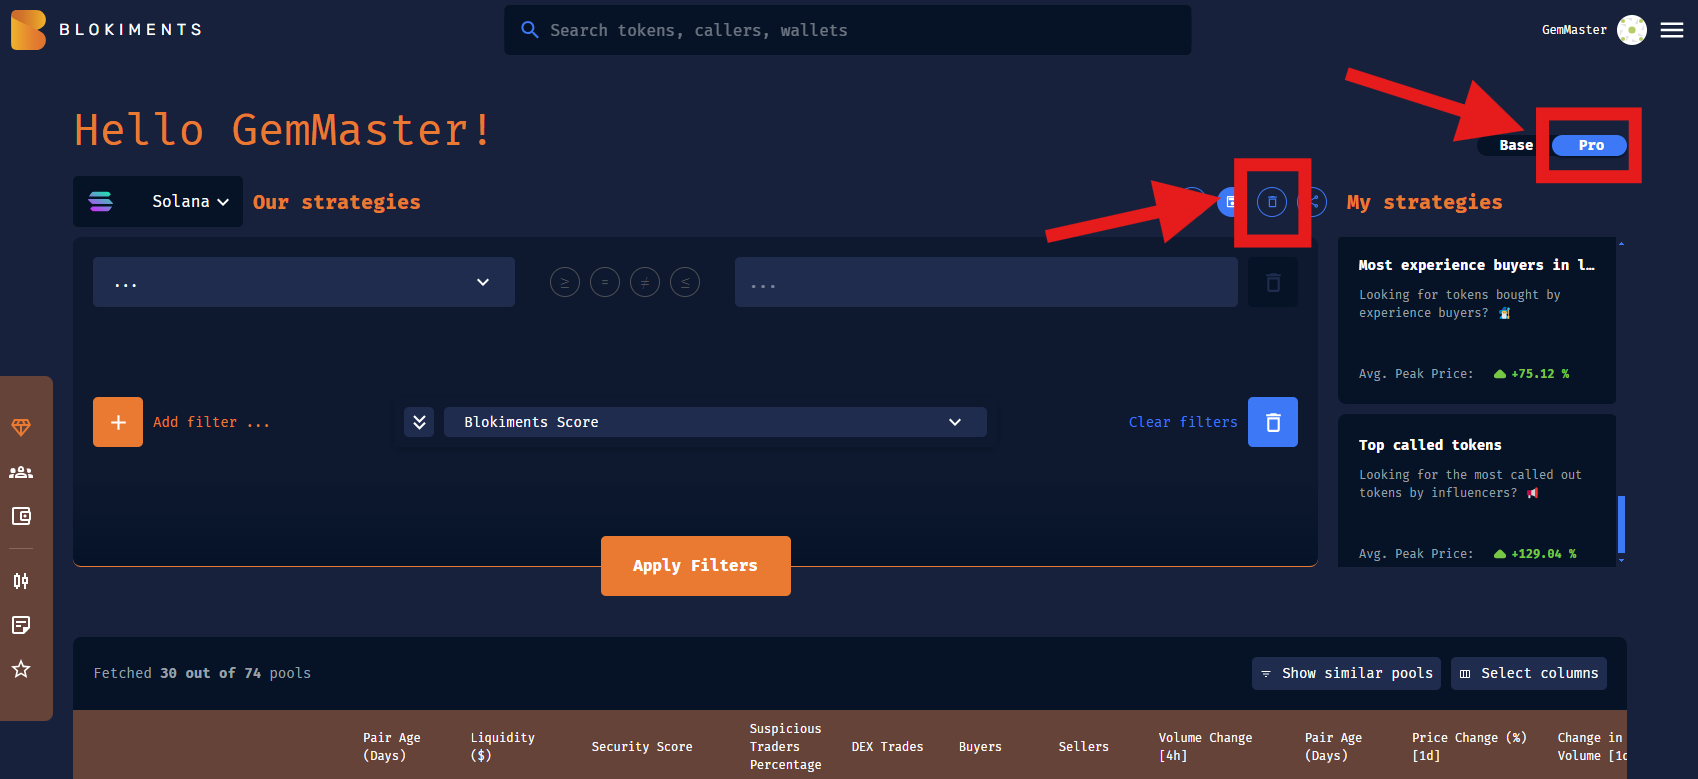Click the Apply Filters button

tap(695, 566)
